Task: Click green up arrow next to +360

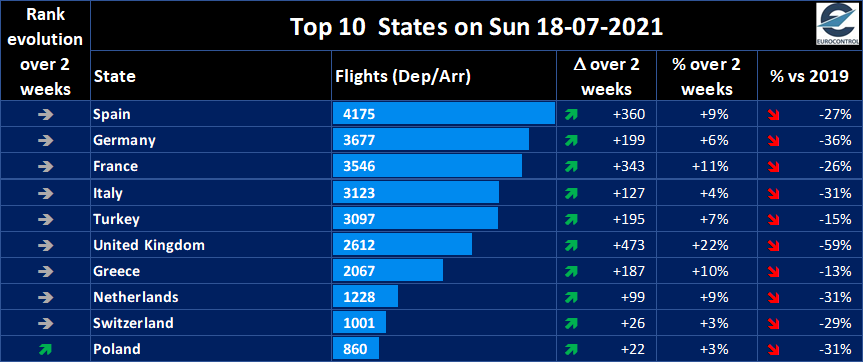Action: tap(571, 115)
